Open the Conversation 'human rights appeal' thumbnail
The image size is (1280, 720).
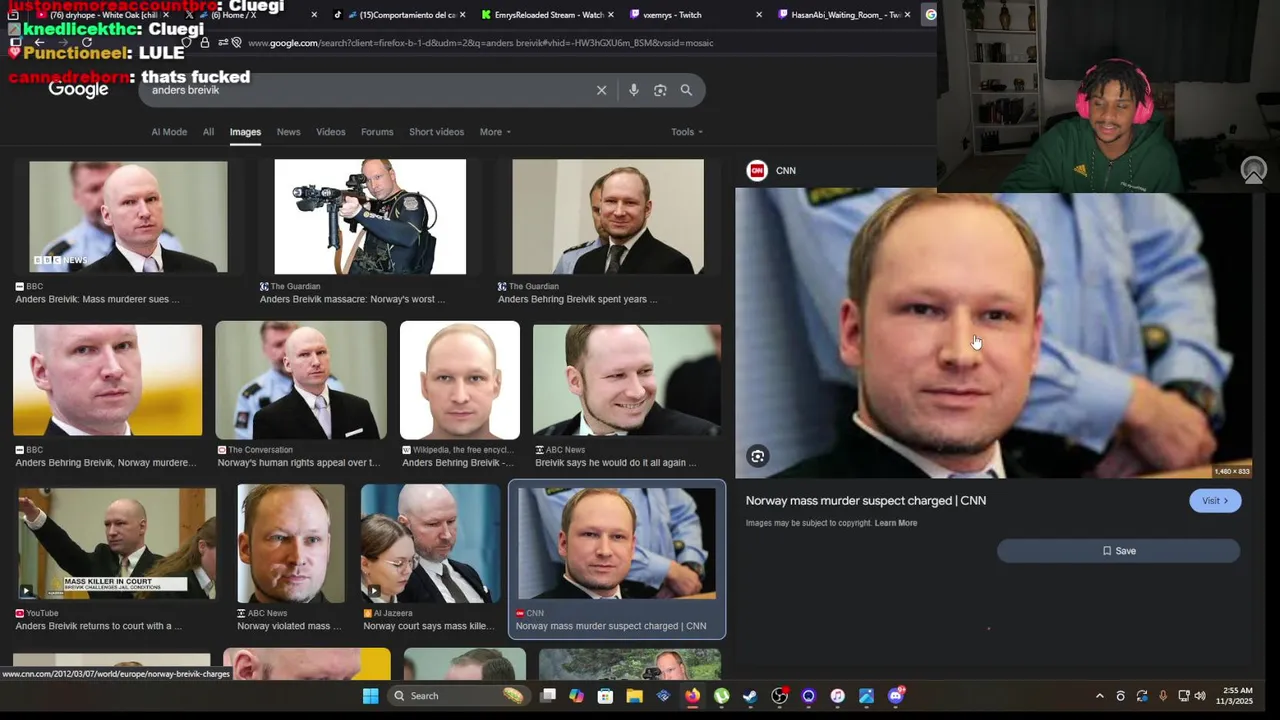point(301,380)
